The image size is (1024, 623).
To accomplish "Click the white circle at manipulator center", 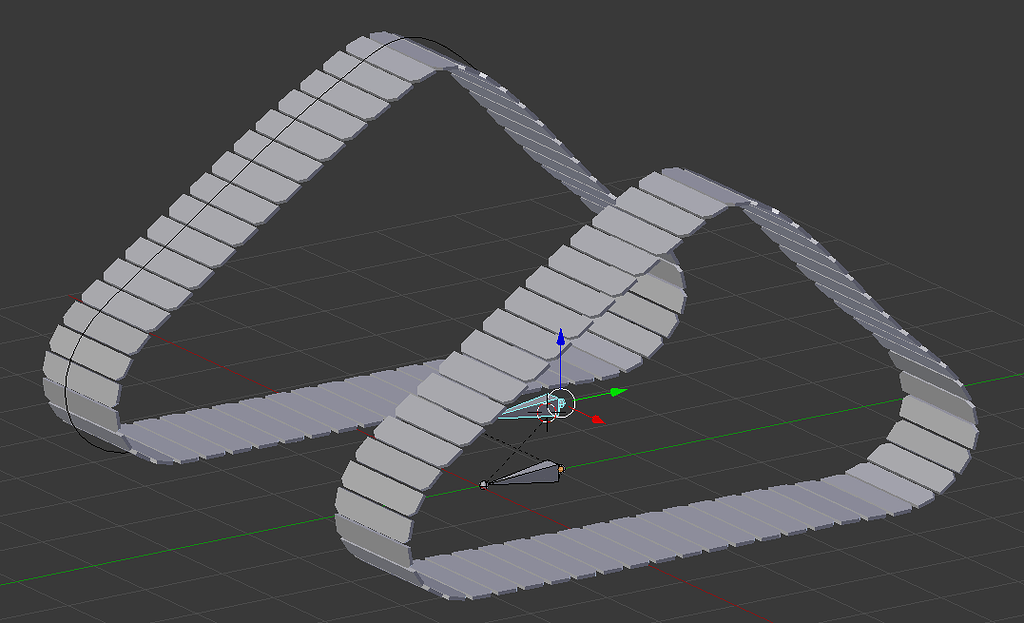I will click(561, 403).
